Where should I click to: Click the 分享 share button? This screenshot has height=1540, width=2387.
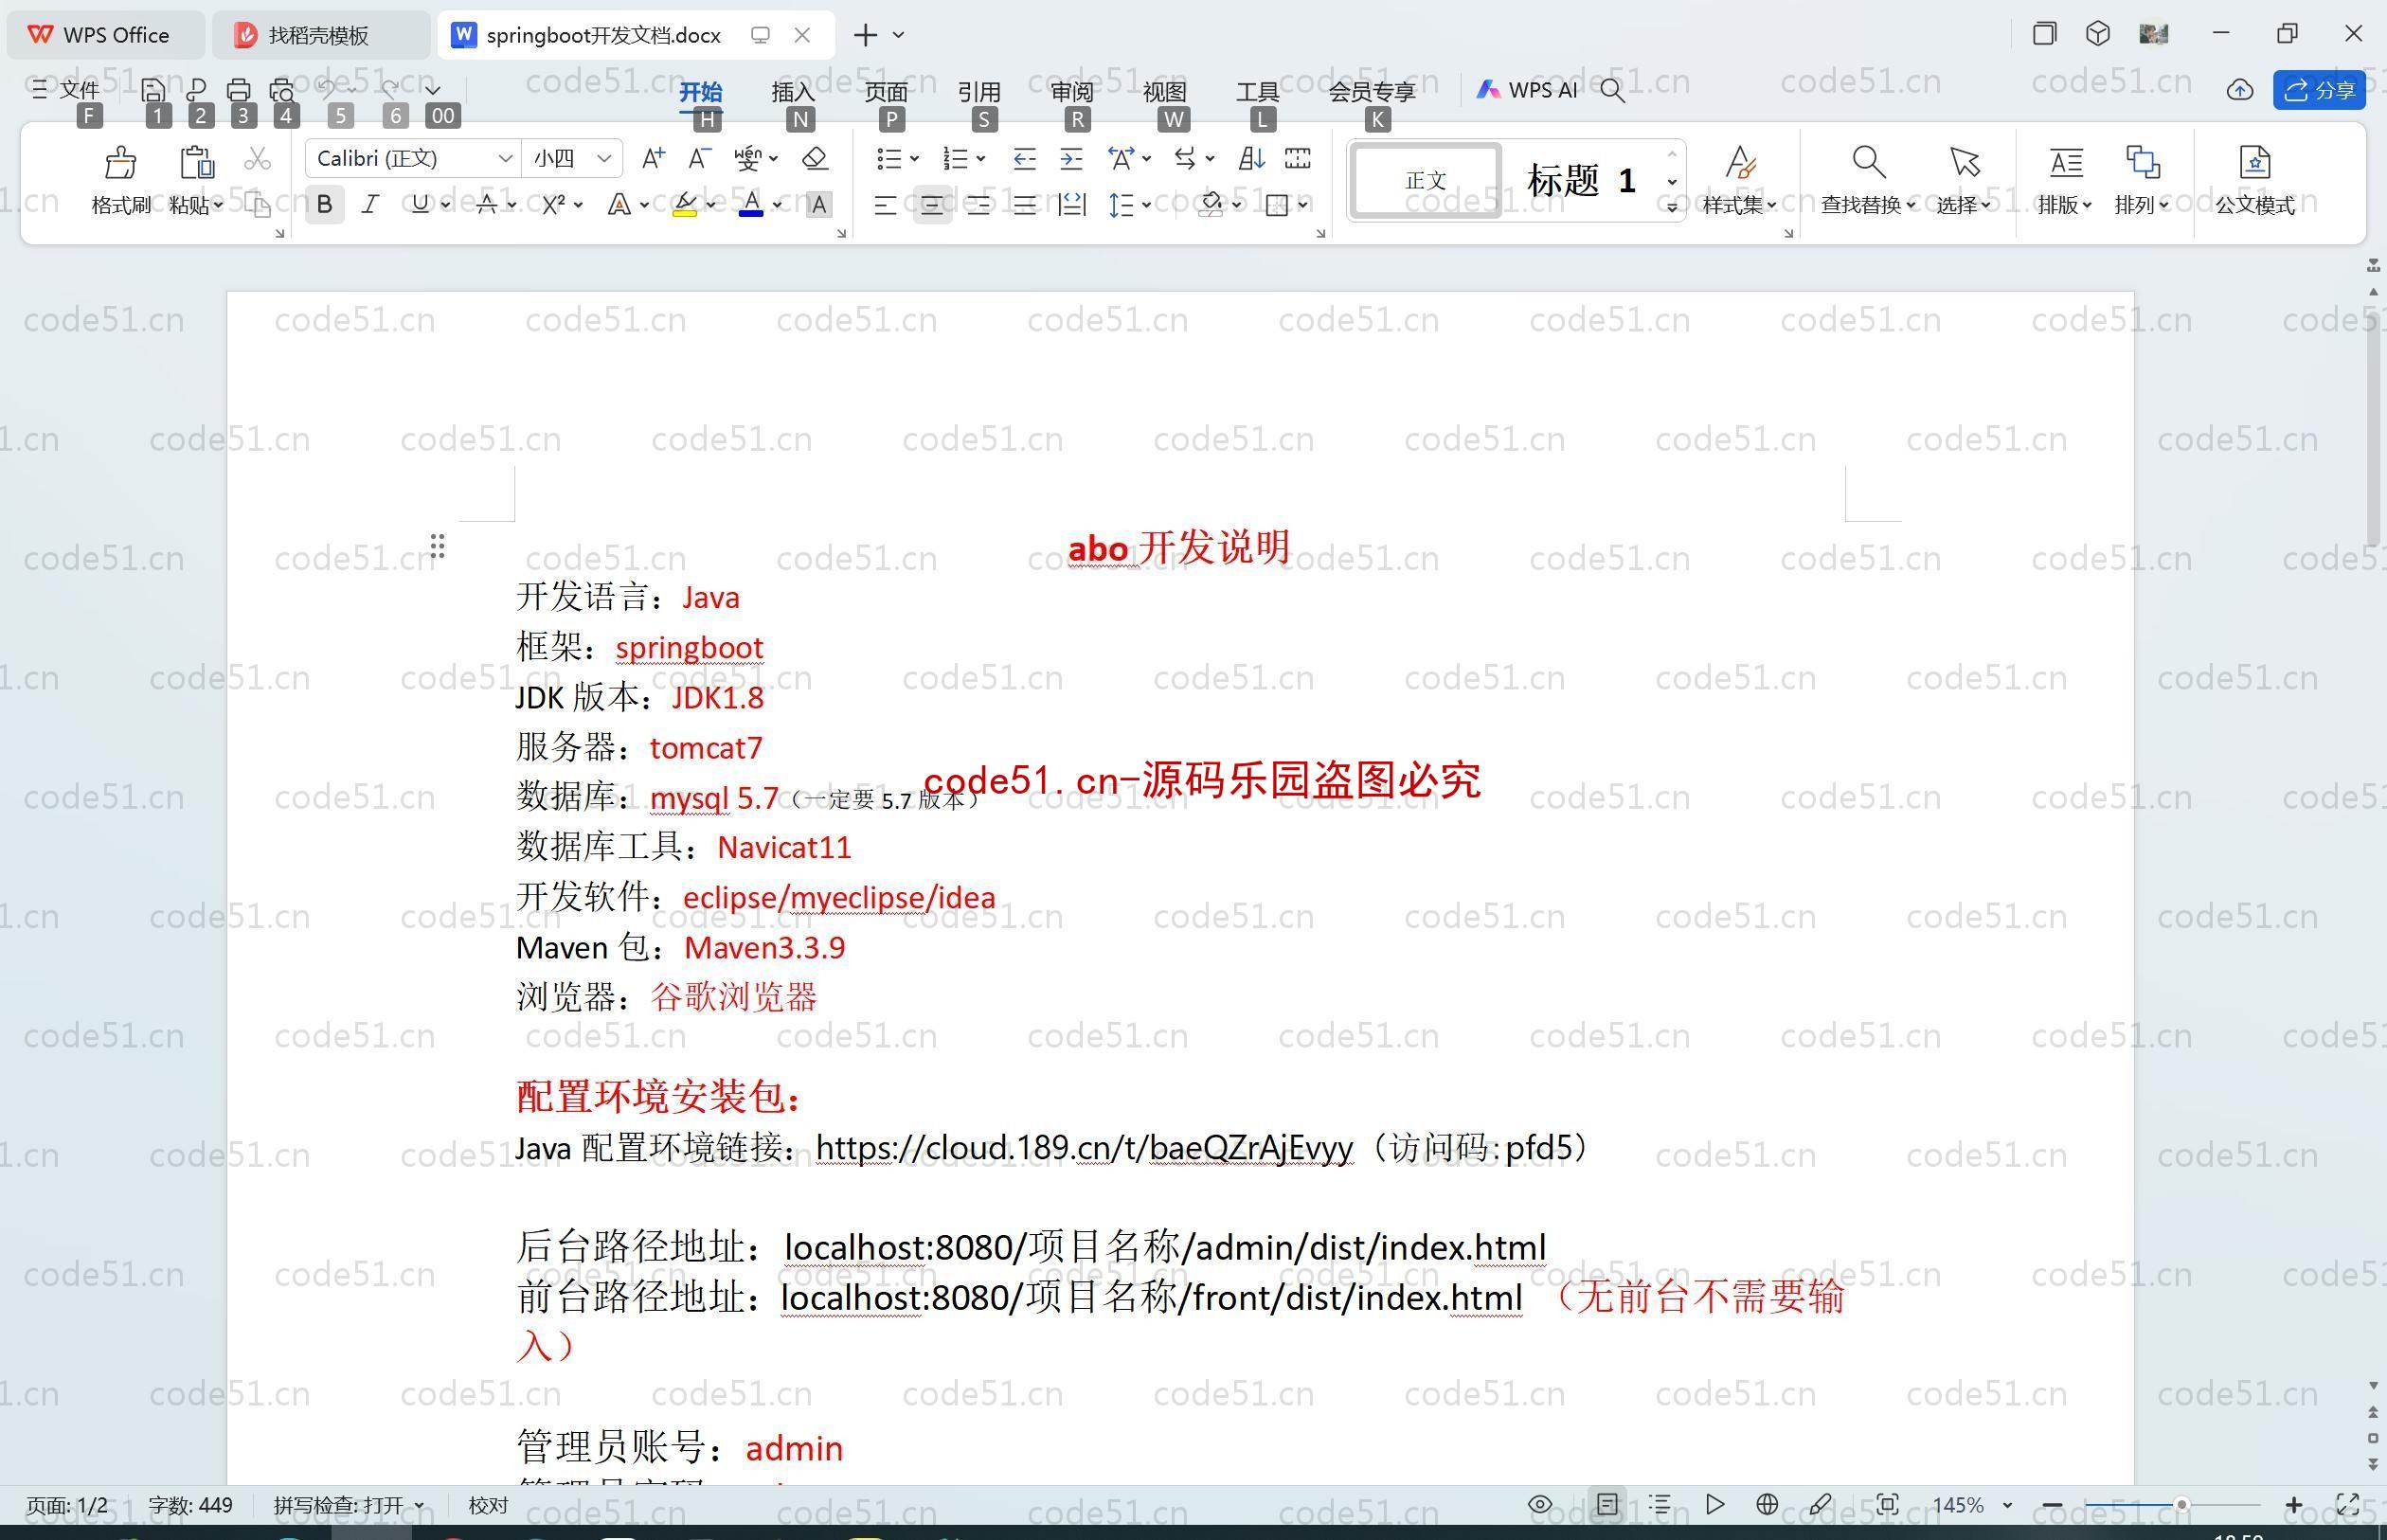[2320, 90]
